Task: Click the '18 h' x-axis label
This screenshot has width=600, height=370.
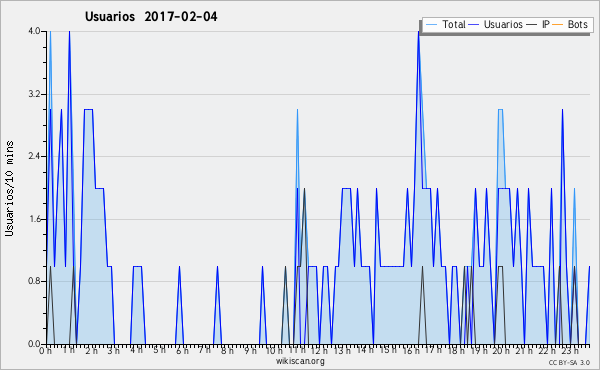Action: click(456, 351)
